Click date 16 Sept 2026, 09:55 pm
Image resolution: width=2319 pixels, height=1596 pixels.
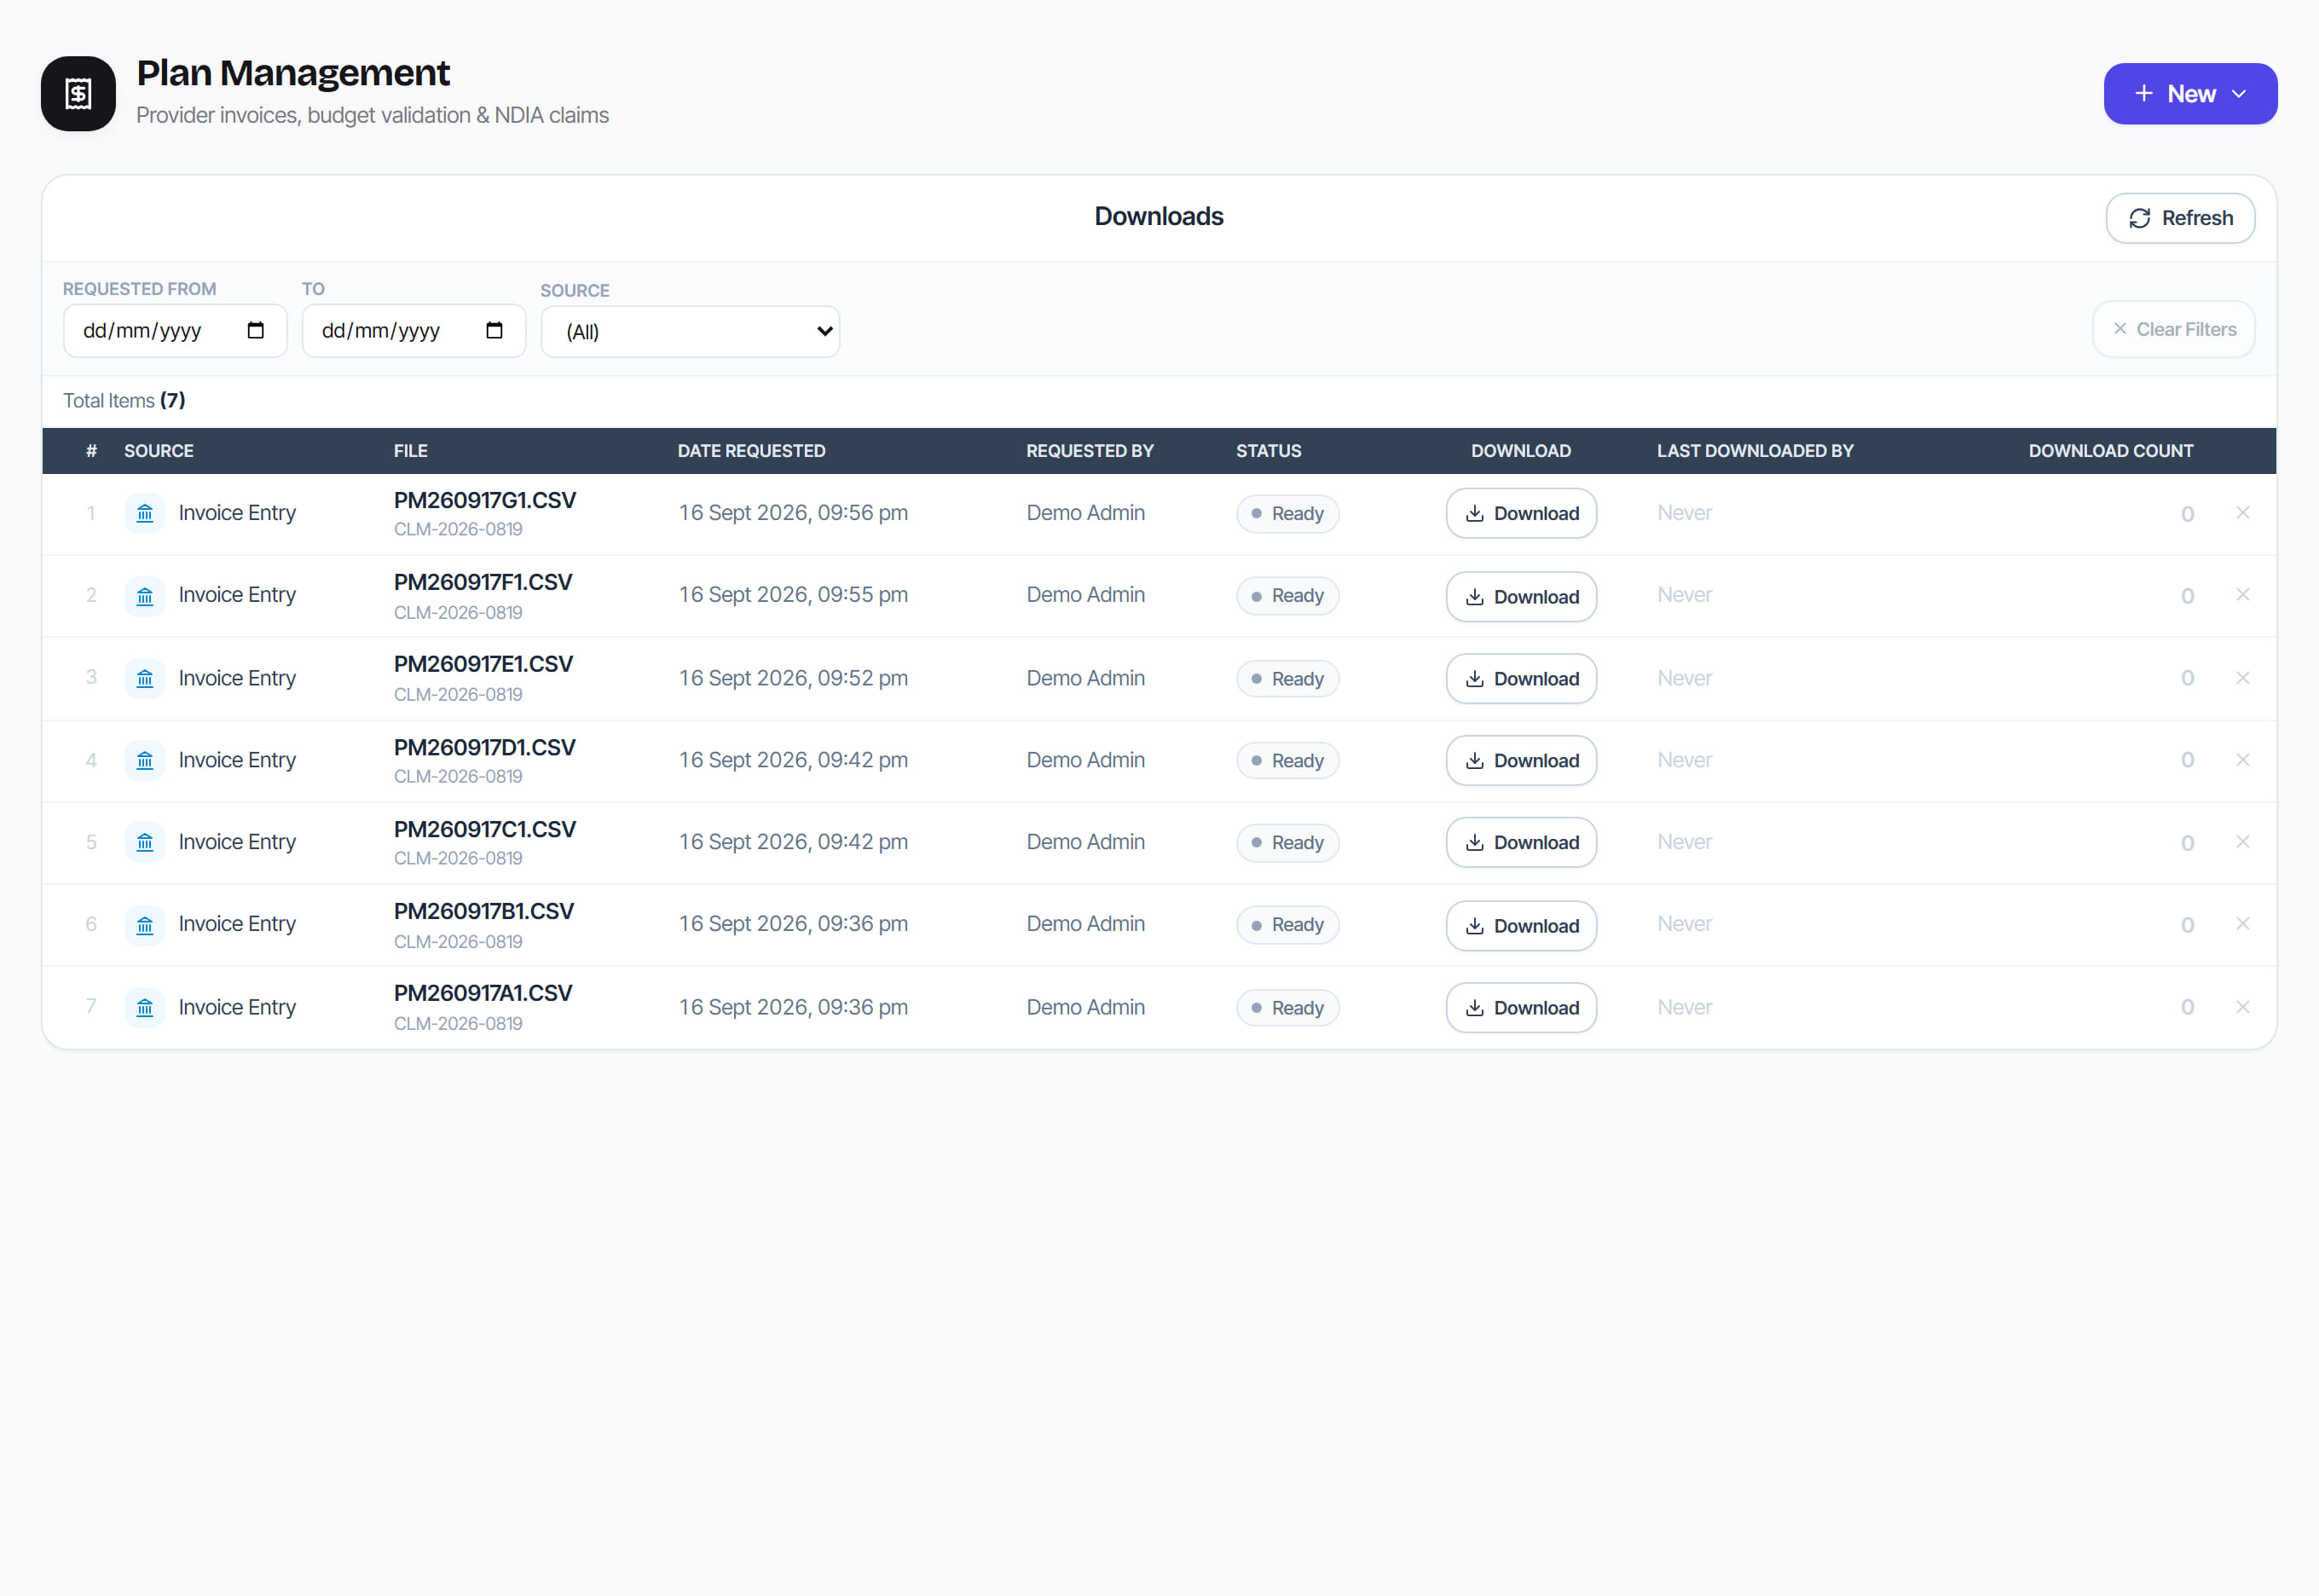[x=794, y=595]
